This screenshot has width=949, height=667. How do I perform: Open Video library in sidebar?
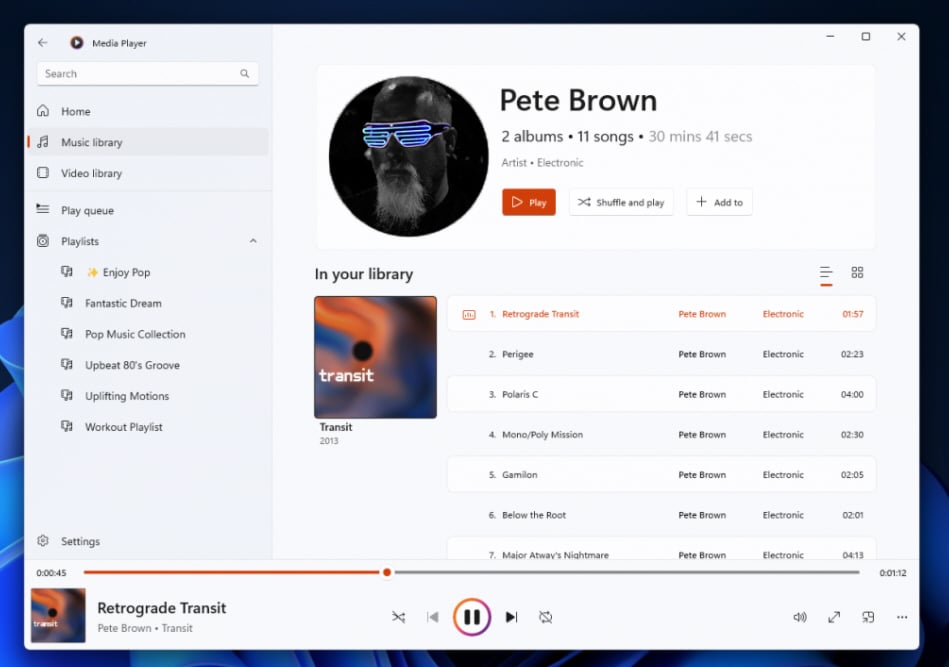91,173
